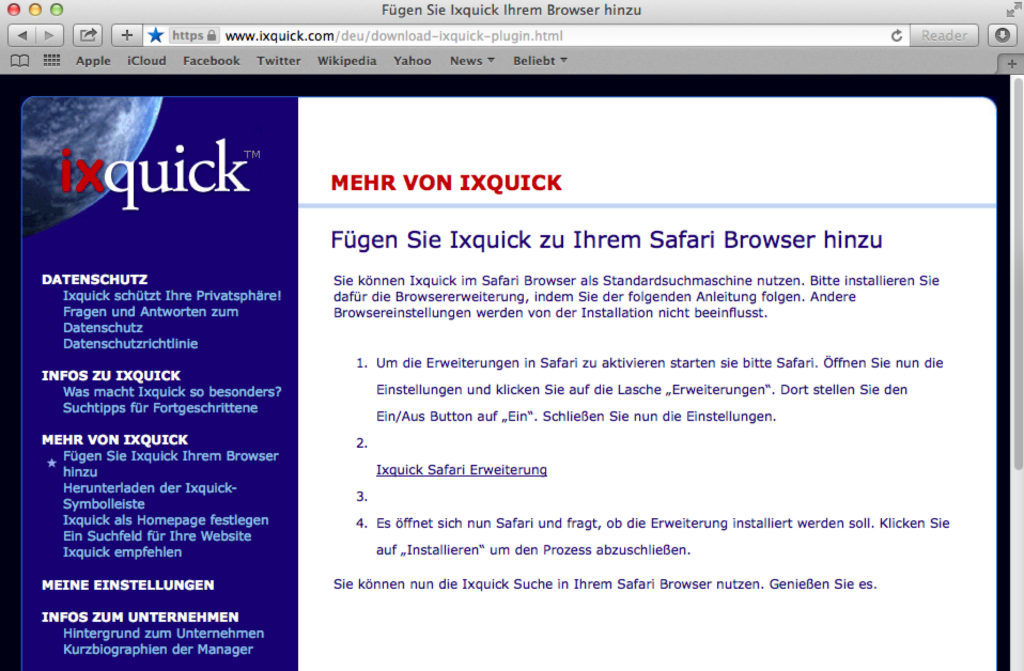The image size is (1024, 671).
Task: Open the Yahoo bookmark
Action: 412,61
